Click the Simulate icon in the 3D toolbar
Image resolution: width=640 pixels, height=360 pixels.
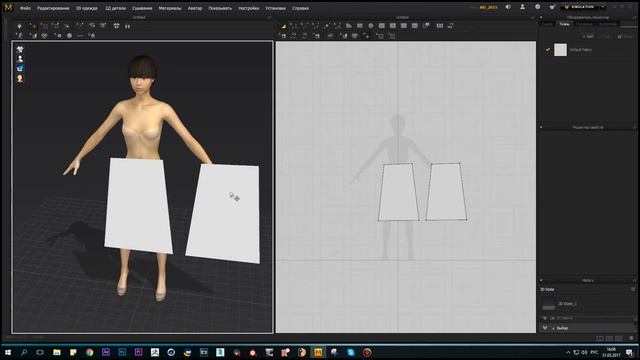coord(19,26)
